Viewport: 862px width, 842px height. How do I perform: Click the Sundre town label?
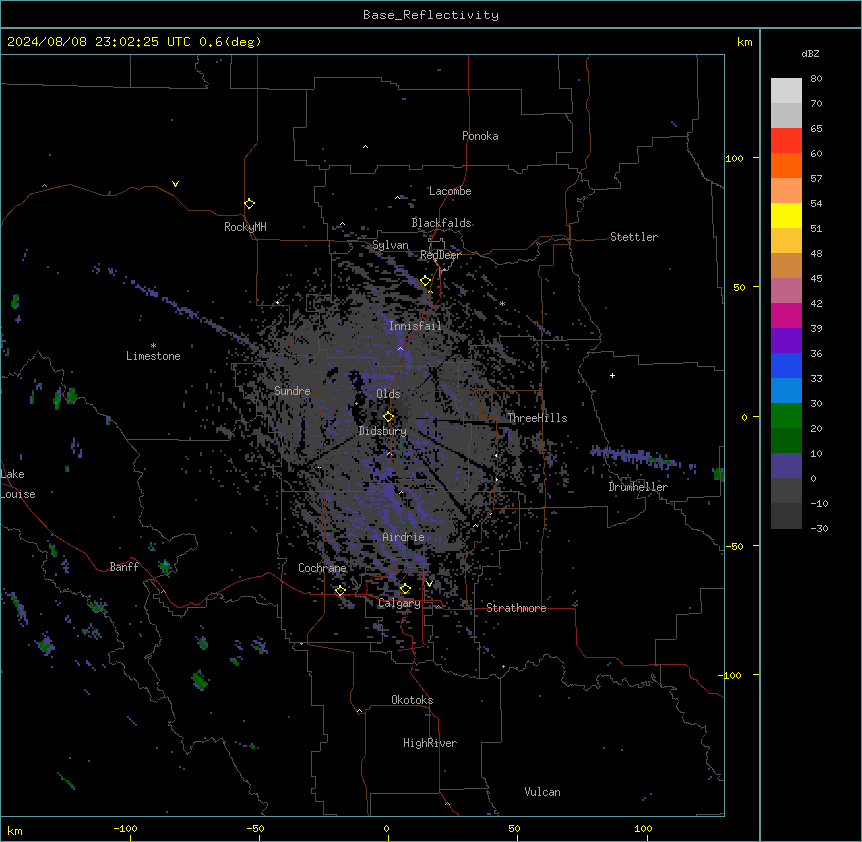coord(292,391)
